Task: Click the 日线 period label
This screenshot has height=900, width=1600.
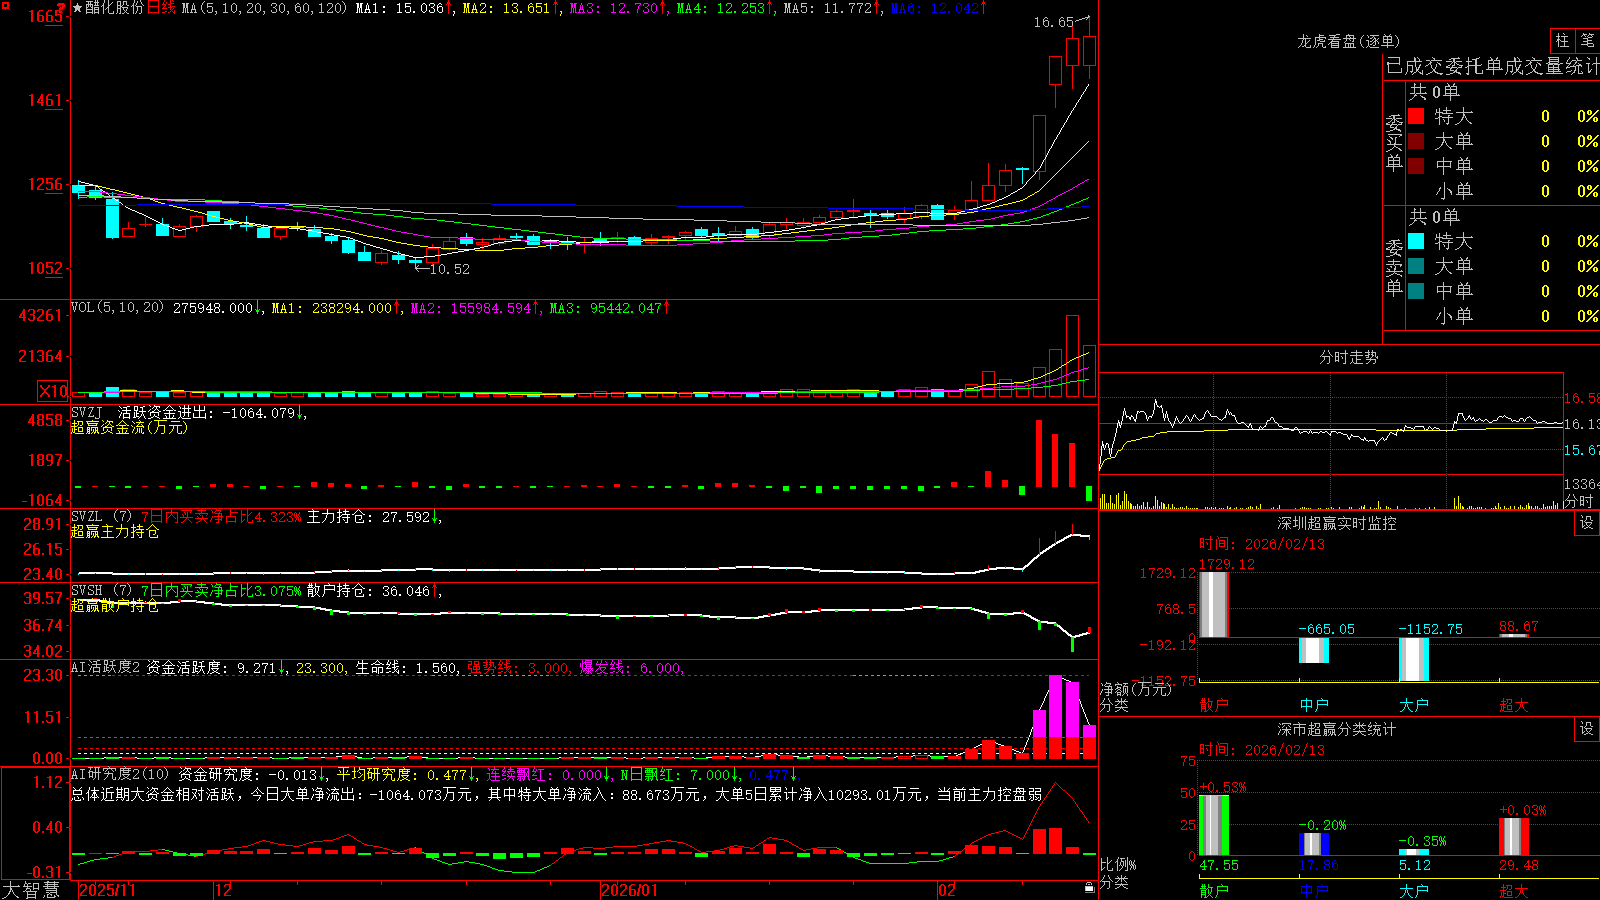Action: (161, 8)
